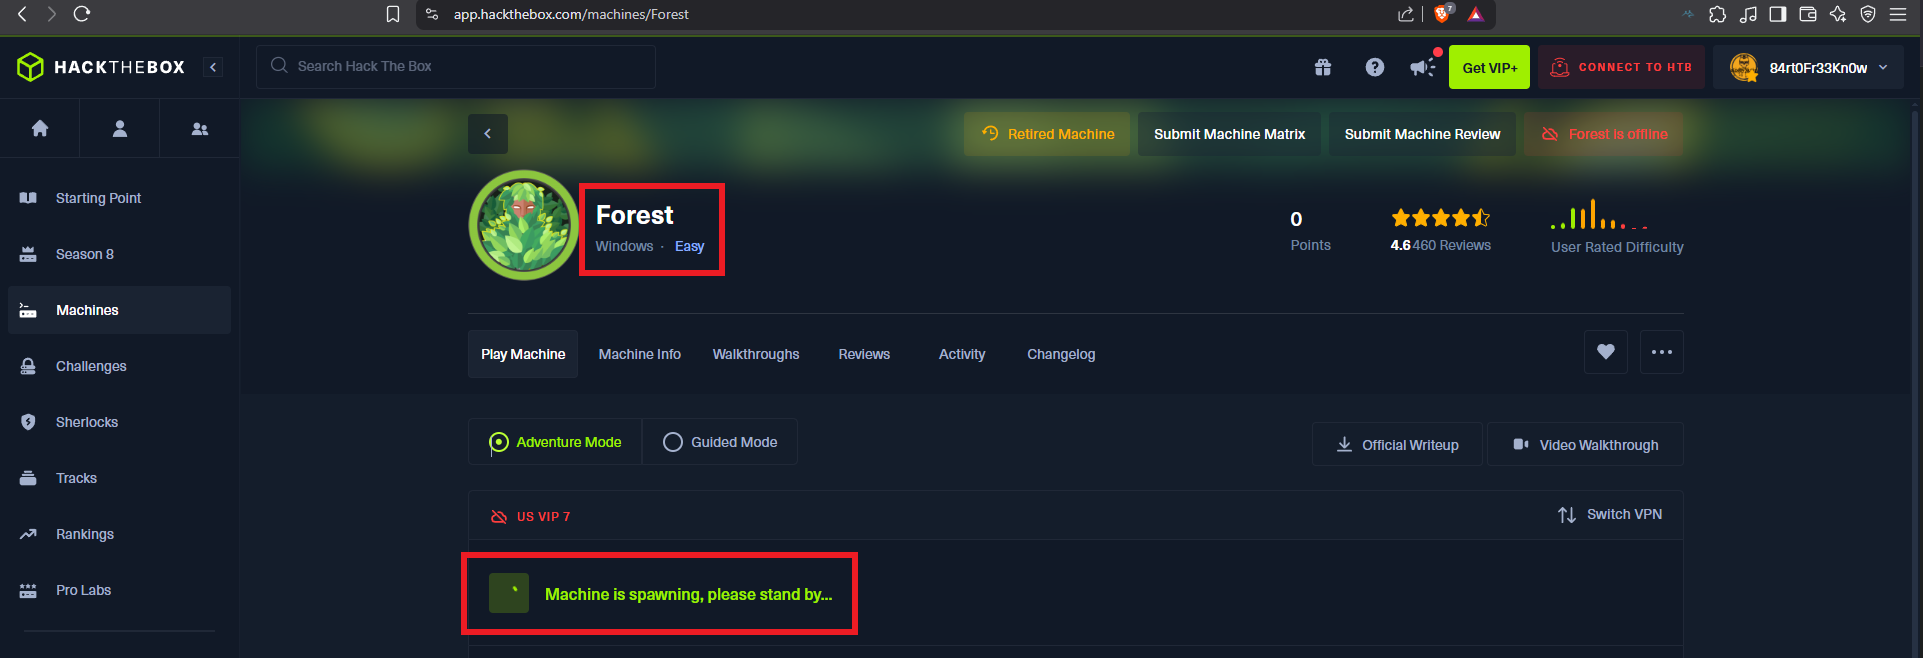Download the Official Writeup
This screenshot has height=658, width=1923.
[1397, 444]
